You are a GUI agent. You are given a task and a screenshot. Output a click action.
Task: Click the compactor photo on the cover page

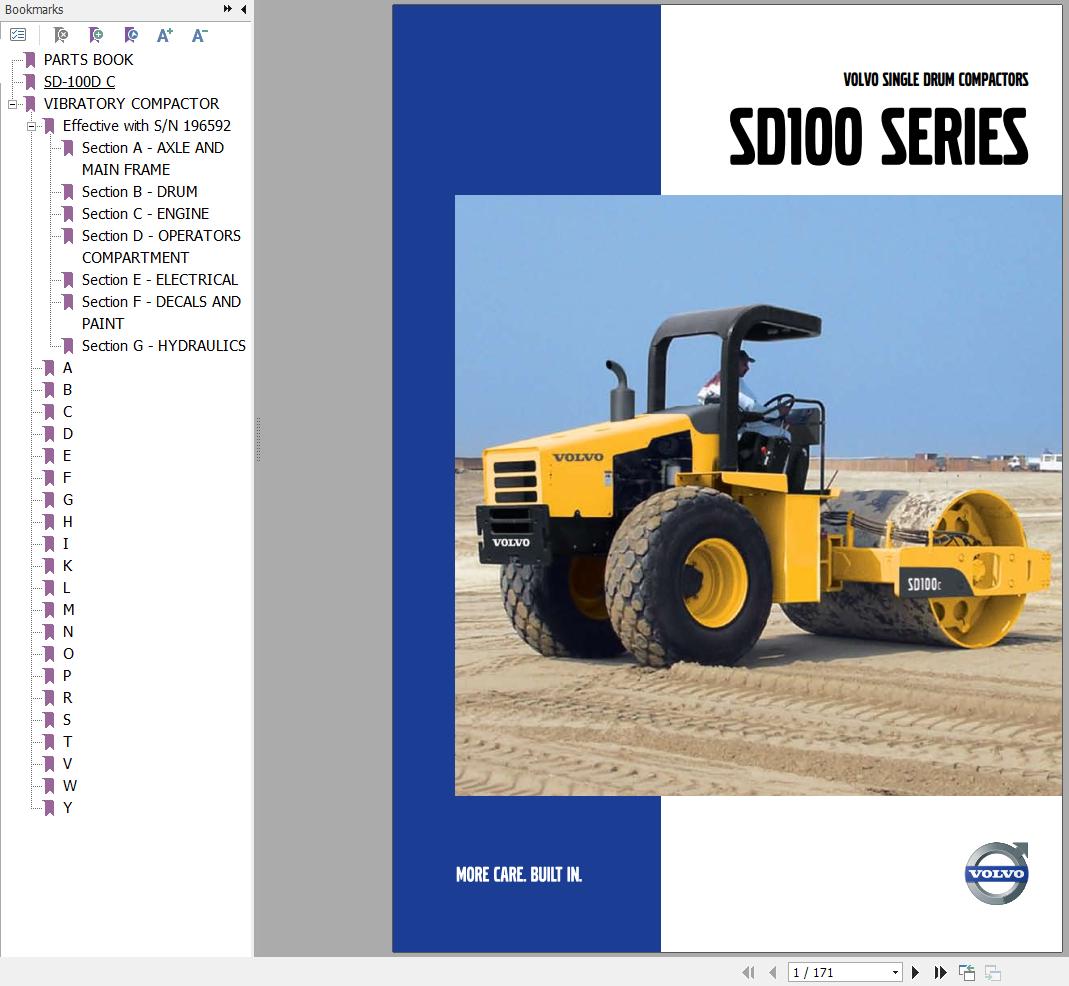point(758,495)
